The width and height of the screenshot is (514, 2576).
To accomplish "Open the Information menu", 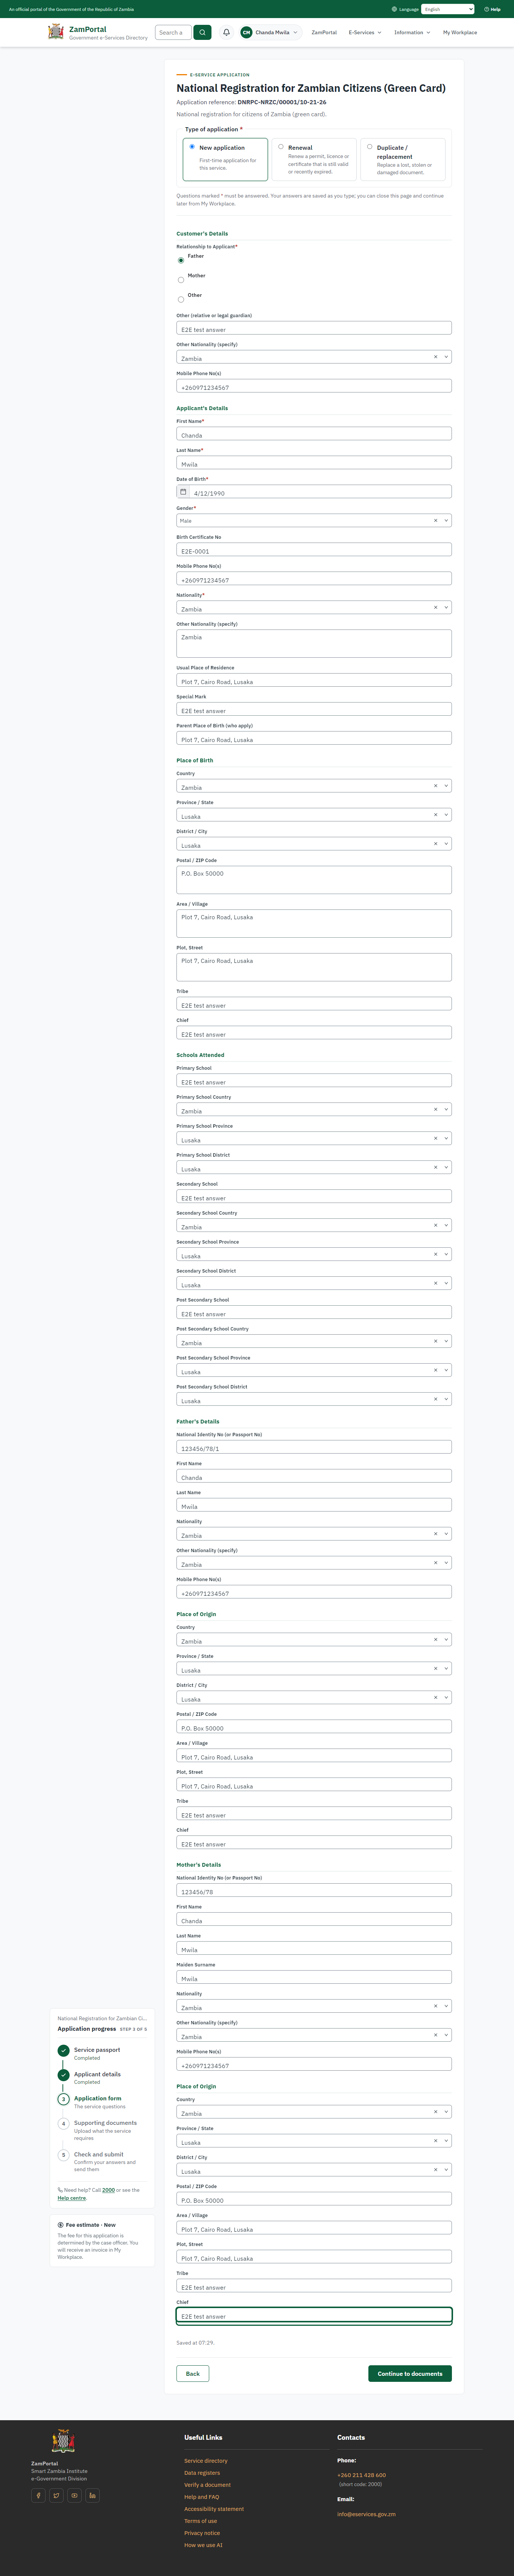I will tap(412, 32).
